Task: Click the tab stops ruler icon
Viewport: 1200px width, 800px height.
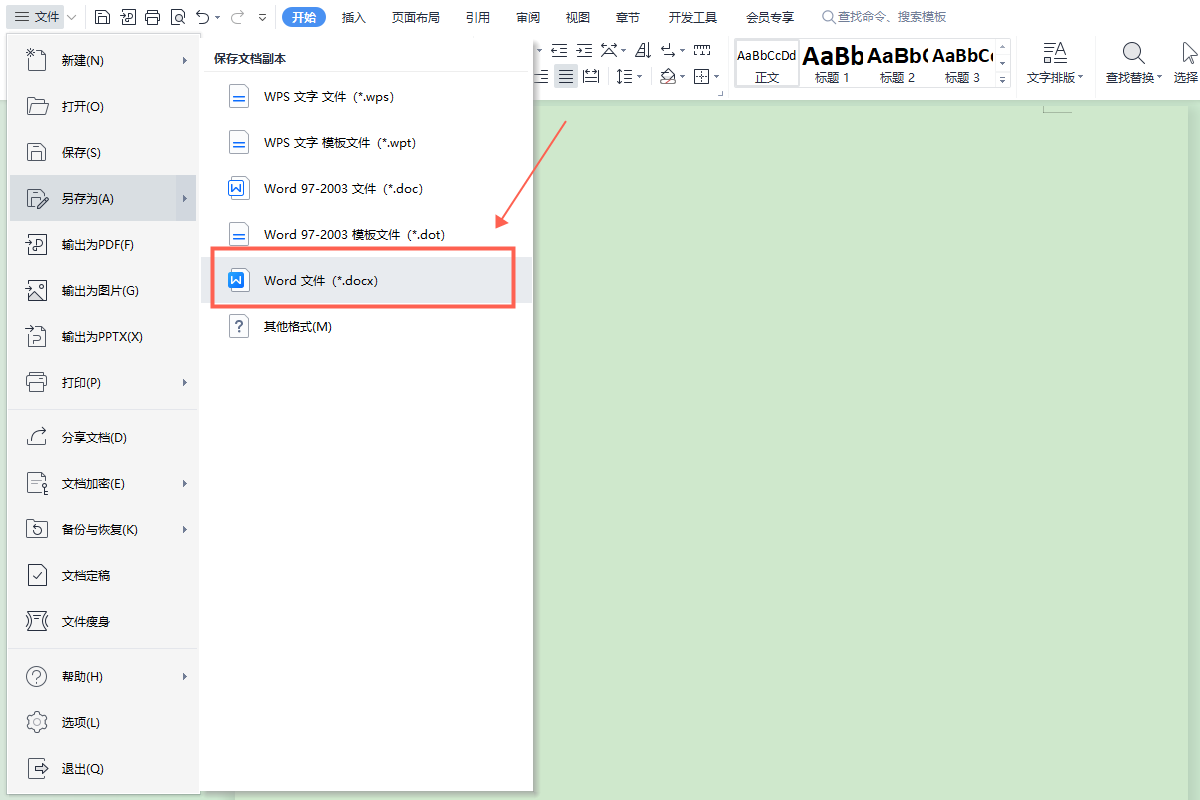Action: (x=702, y=49)
